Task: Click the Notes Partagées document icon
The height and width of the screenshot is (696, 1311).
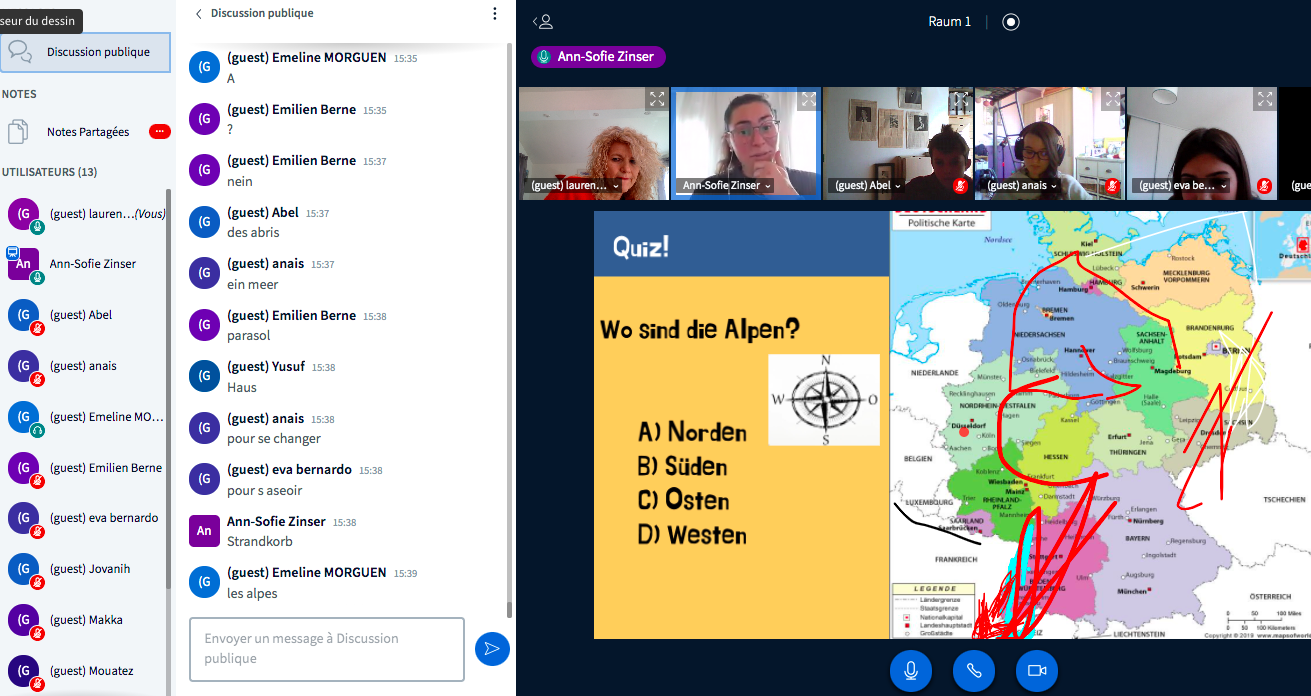Action: point(18,132)
